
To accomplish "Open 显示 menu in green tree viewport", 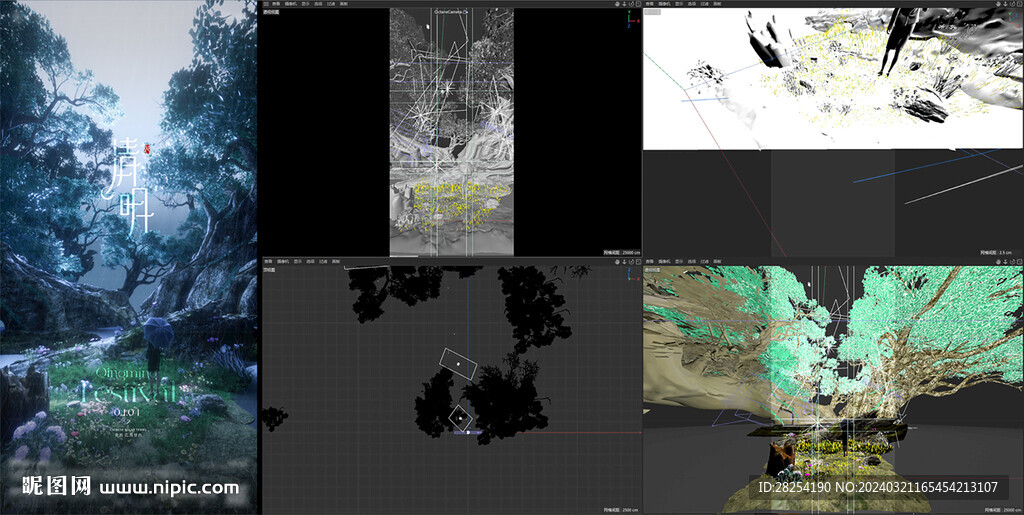I will 679,261.
